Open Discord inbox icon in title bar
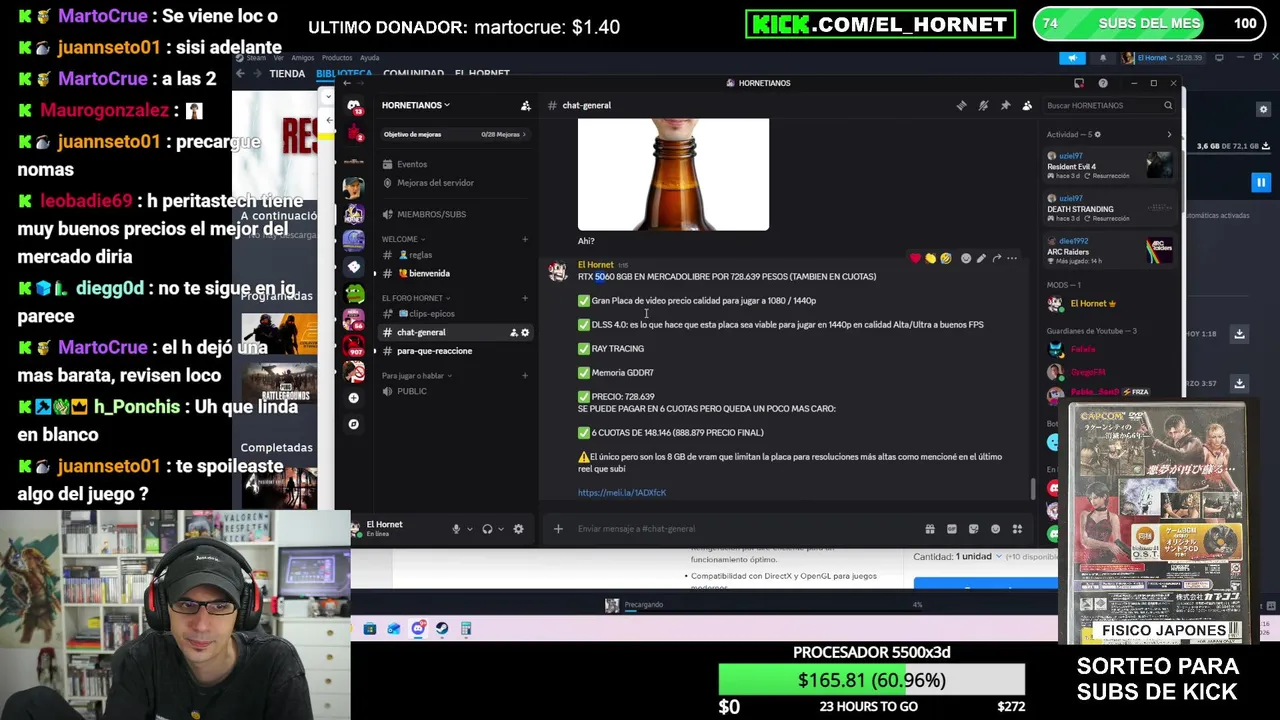1280x720 pixels. (x=1079, y=83)
